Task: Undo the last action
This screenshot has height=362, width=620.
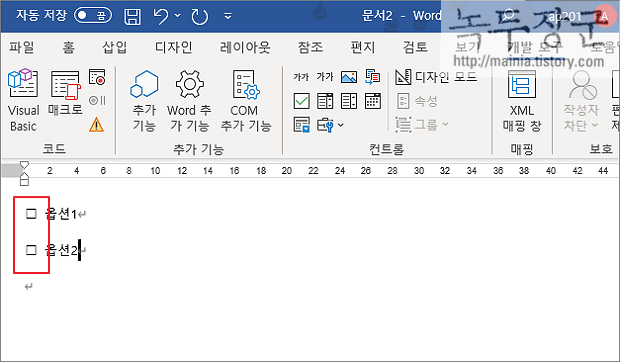Action: tap(161, 16)
